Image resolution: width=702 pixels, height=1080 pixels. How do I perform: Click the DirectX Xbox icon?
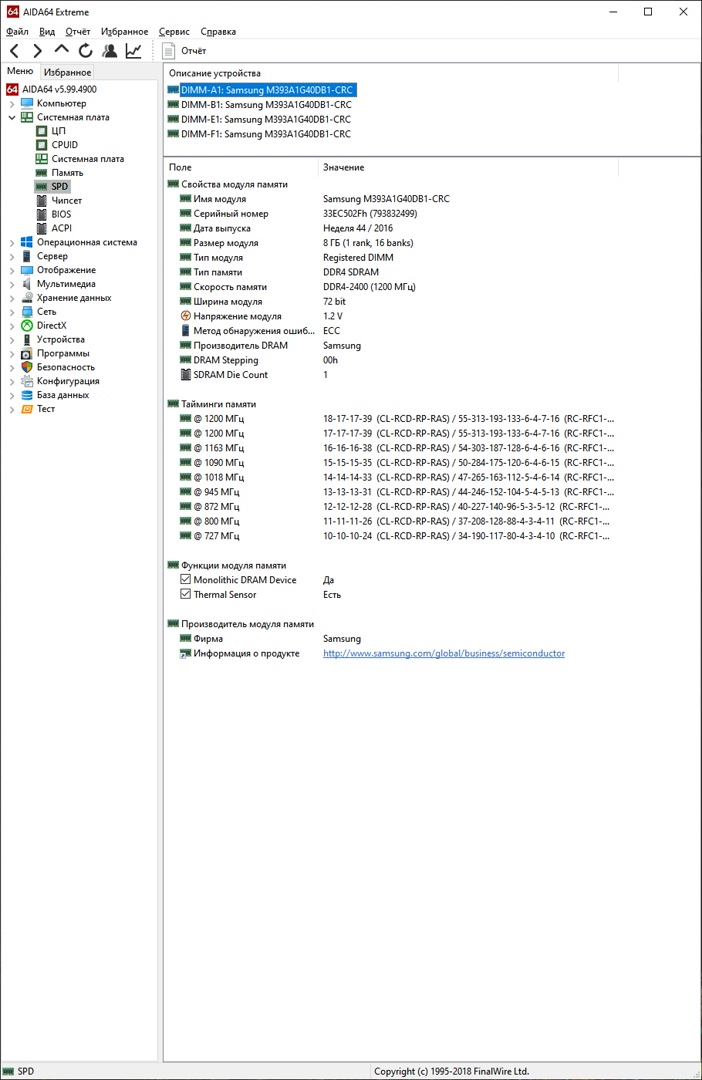pos(27,326)
